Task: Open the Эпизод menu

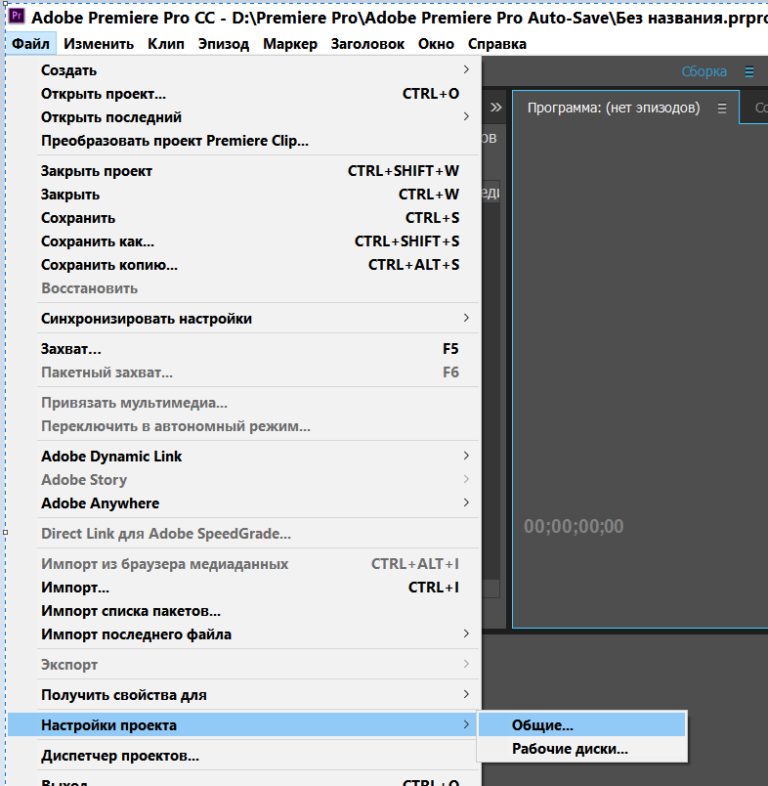Action: [x=224, y=44]
